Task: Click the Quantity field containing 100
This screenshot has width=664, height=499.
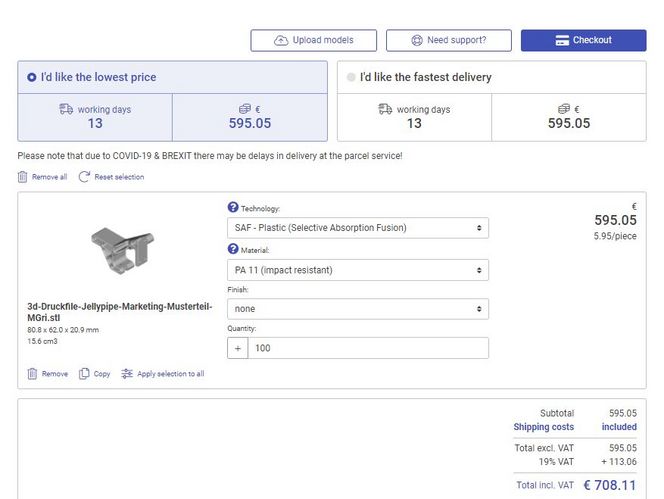Action: coord(368,348)
